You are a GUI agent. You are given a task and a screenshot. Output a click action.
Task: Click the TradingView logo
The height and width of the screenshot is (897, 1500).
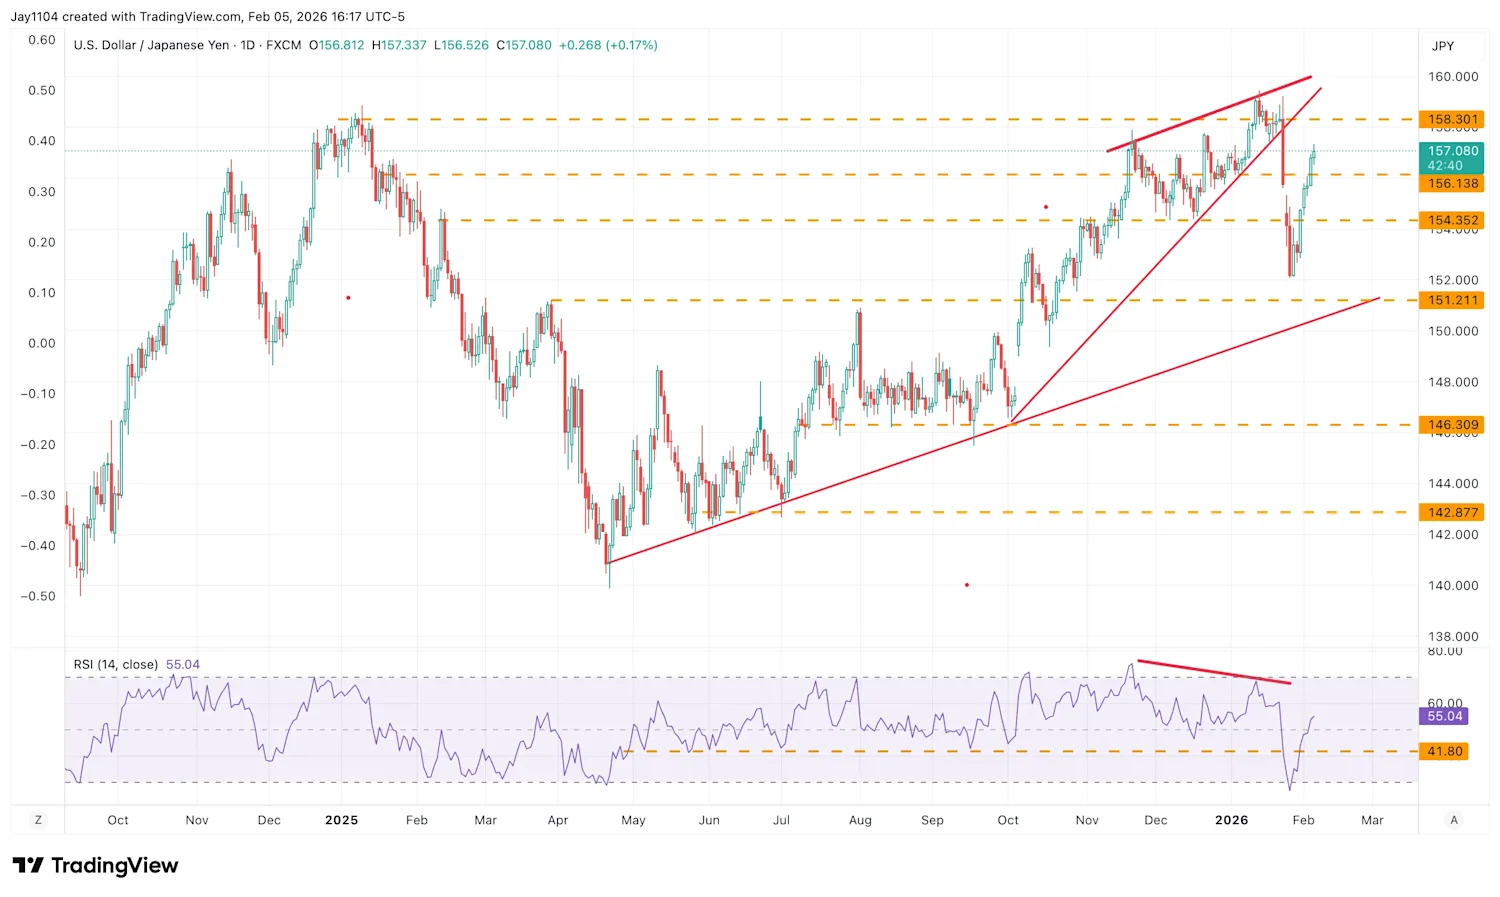coord(95,865)
